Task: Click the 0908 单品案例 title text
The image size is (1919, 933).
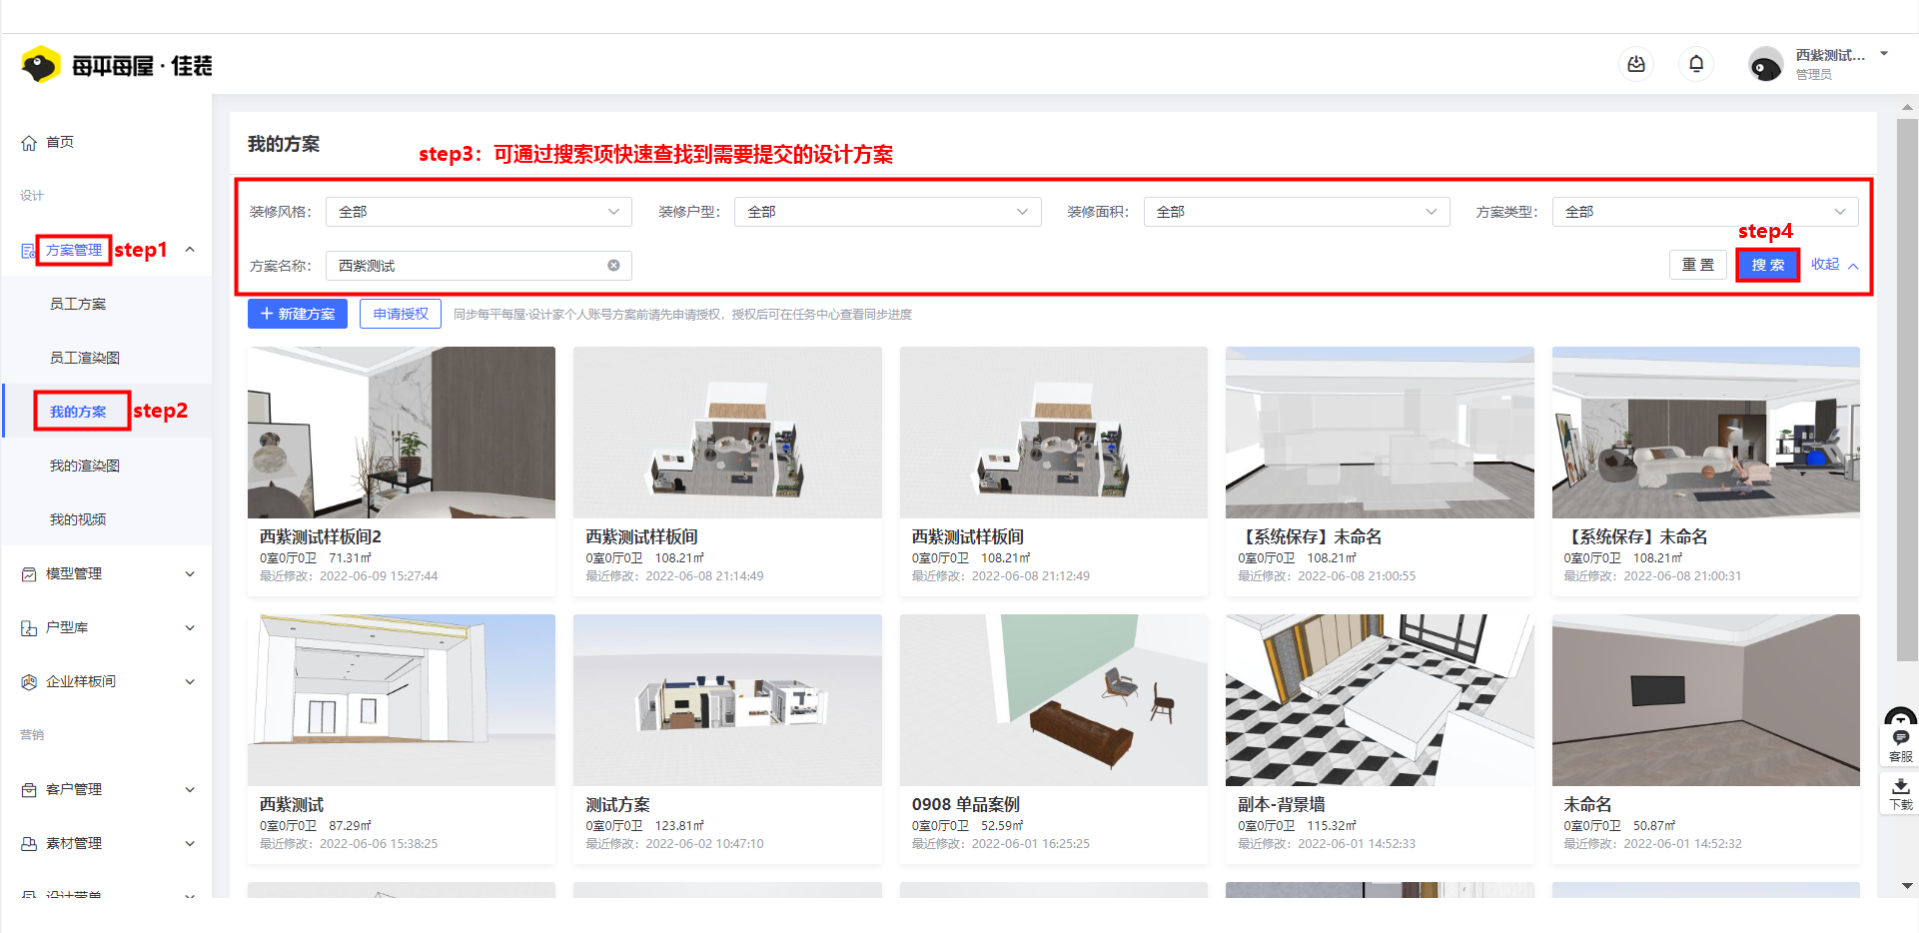Action: tap(965, 805)
